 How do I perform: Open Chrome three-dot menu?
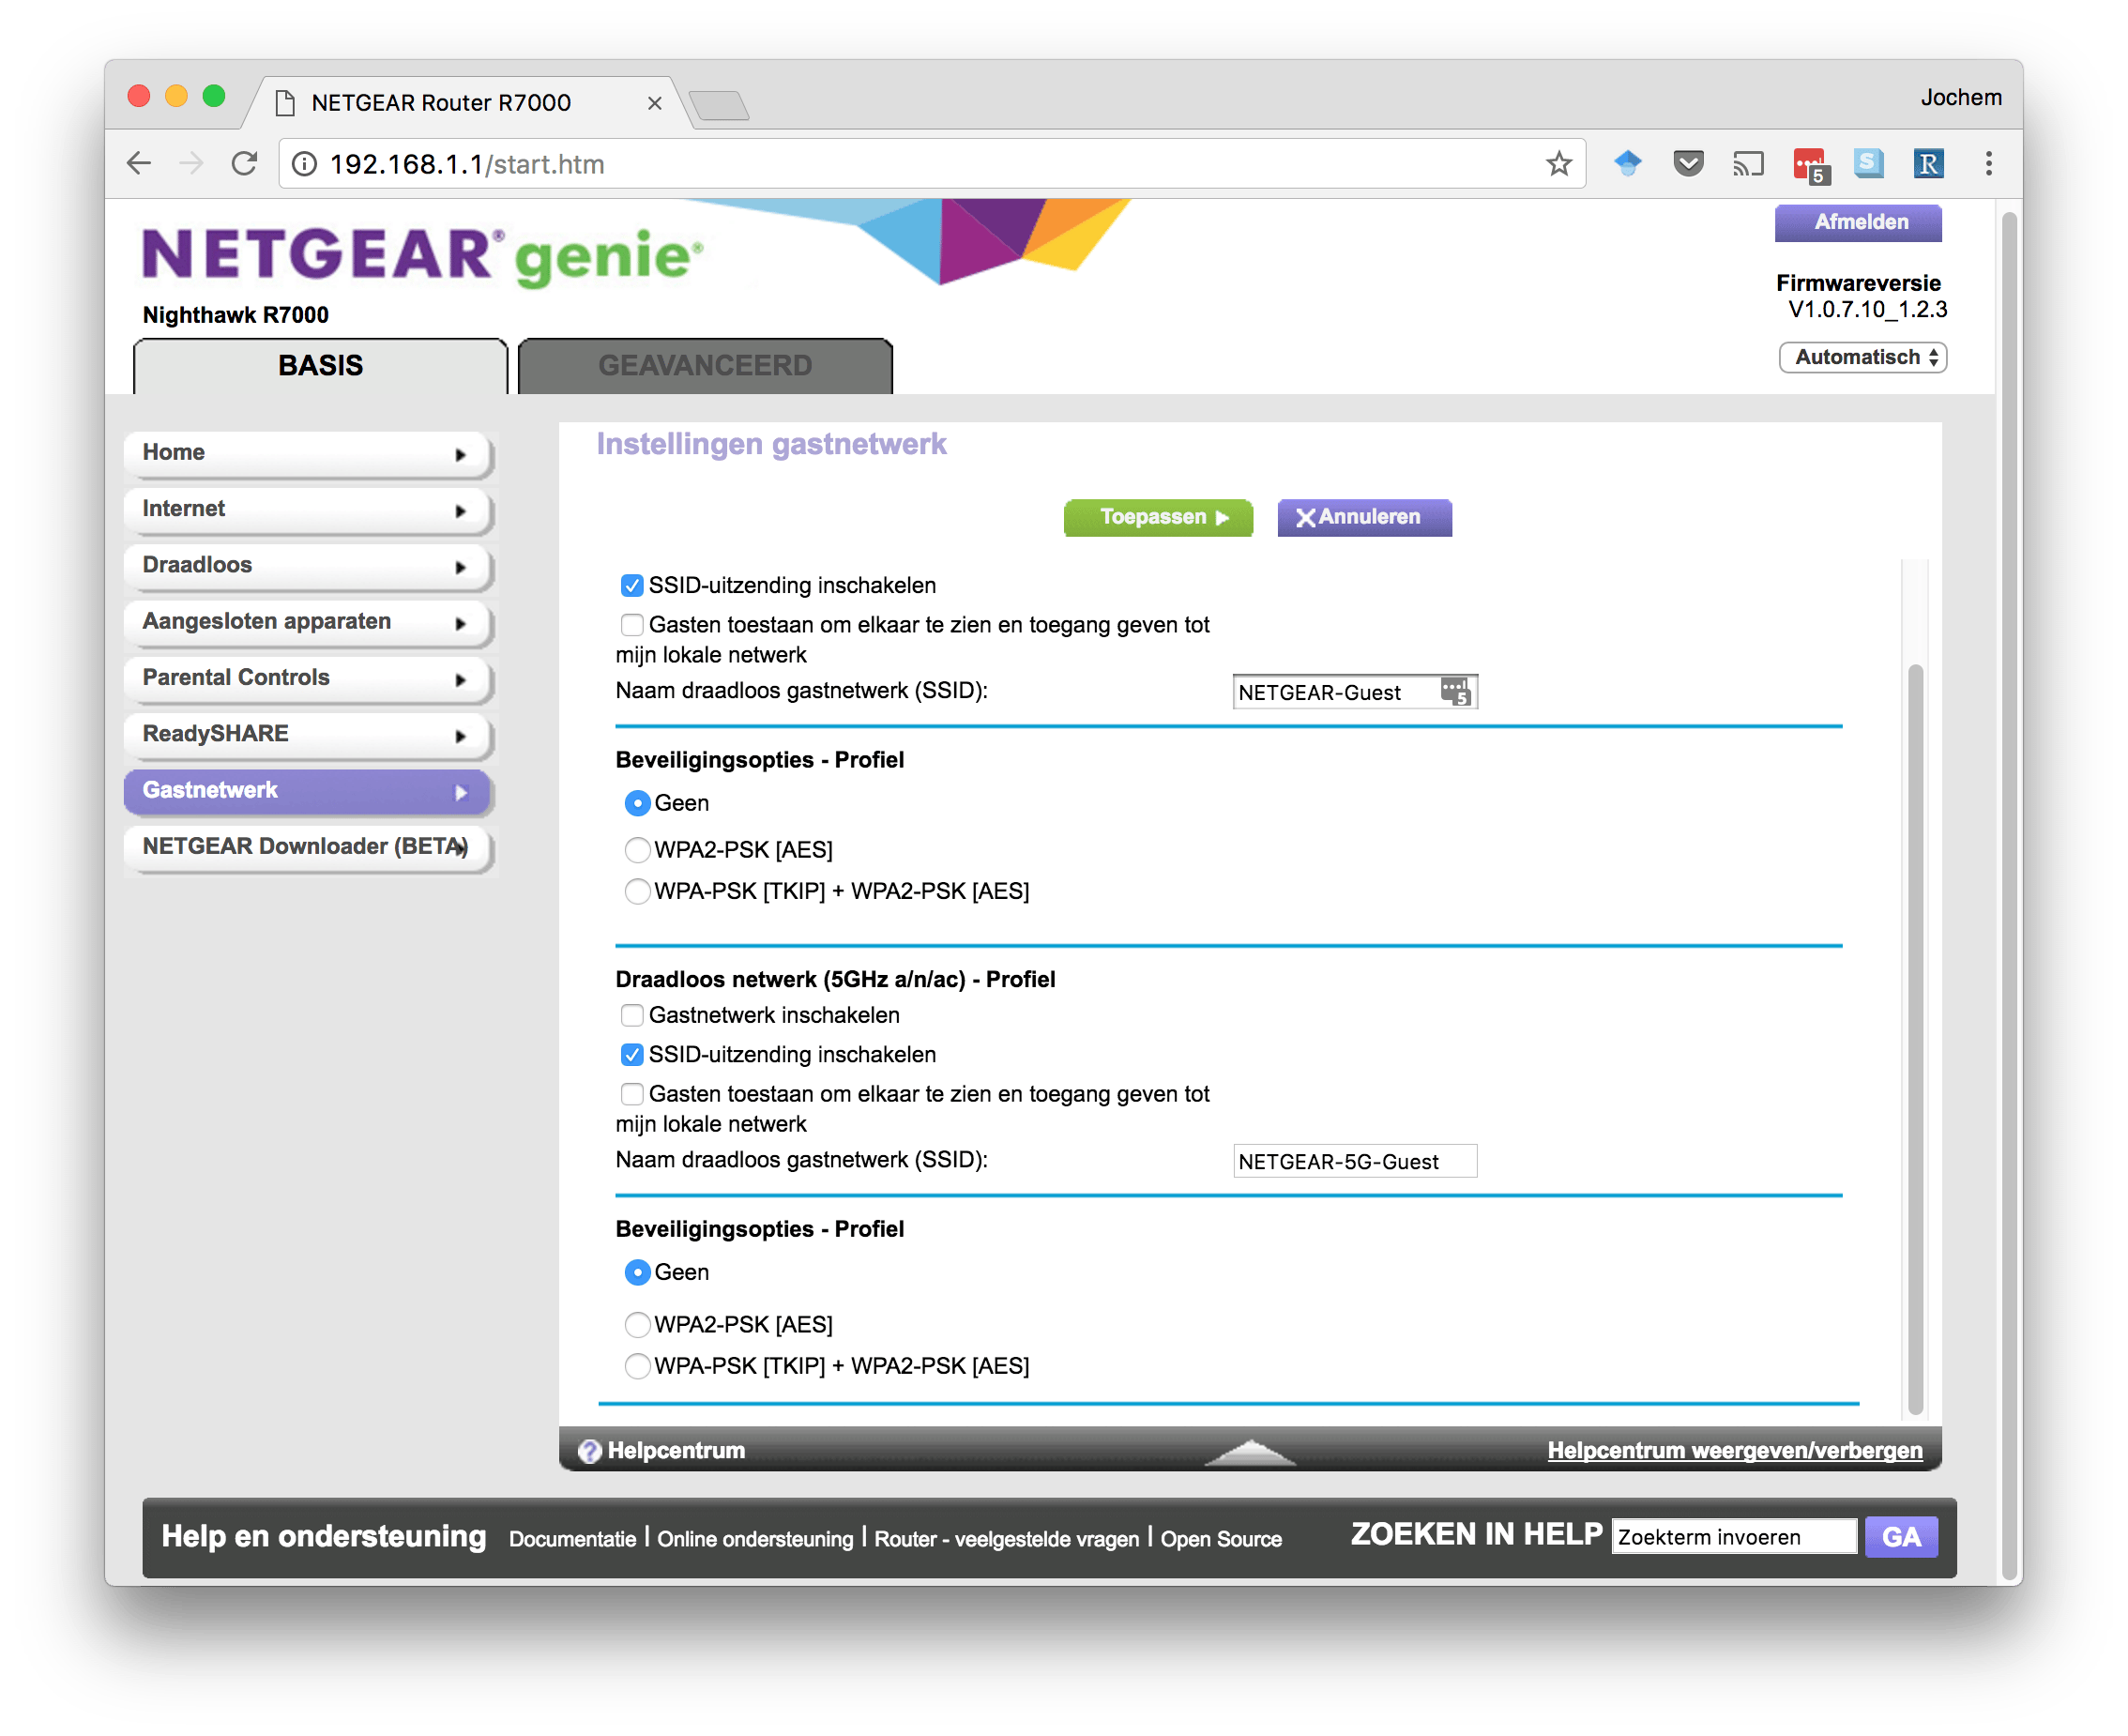[1988, 163]
